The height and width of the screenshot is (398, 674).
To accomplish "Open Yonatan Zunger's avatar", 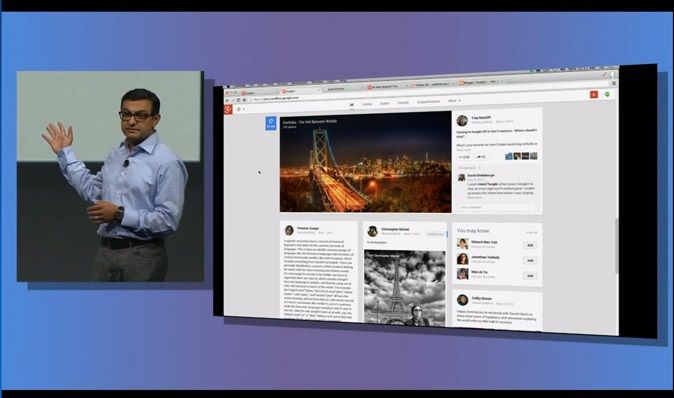I will (289, 230).
